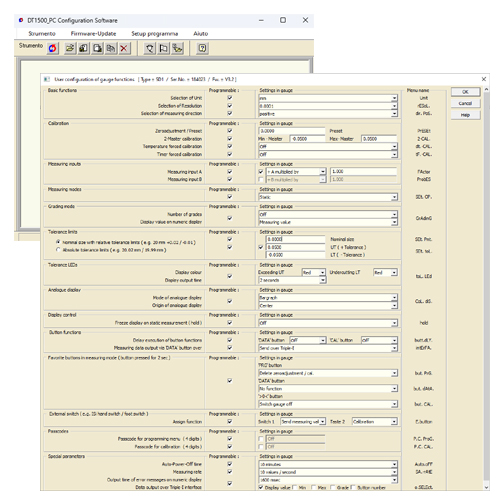Open the 'DATA' button delay dropdown
This screenshot has height=500, width=500.
tap(308, 340)
